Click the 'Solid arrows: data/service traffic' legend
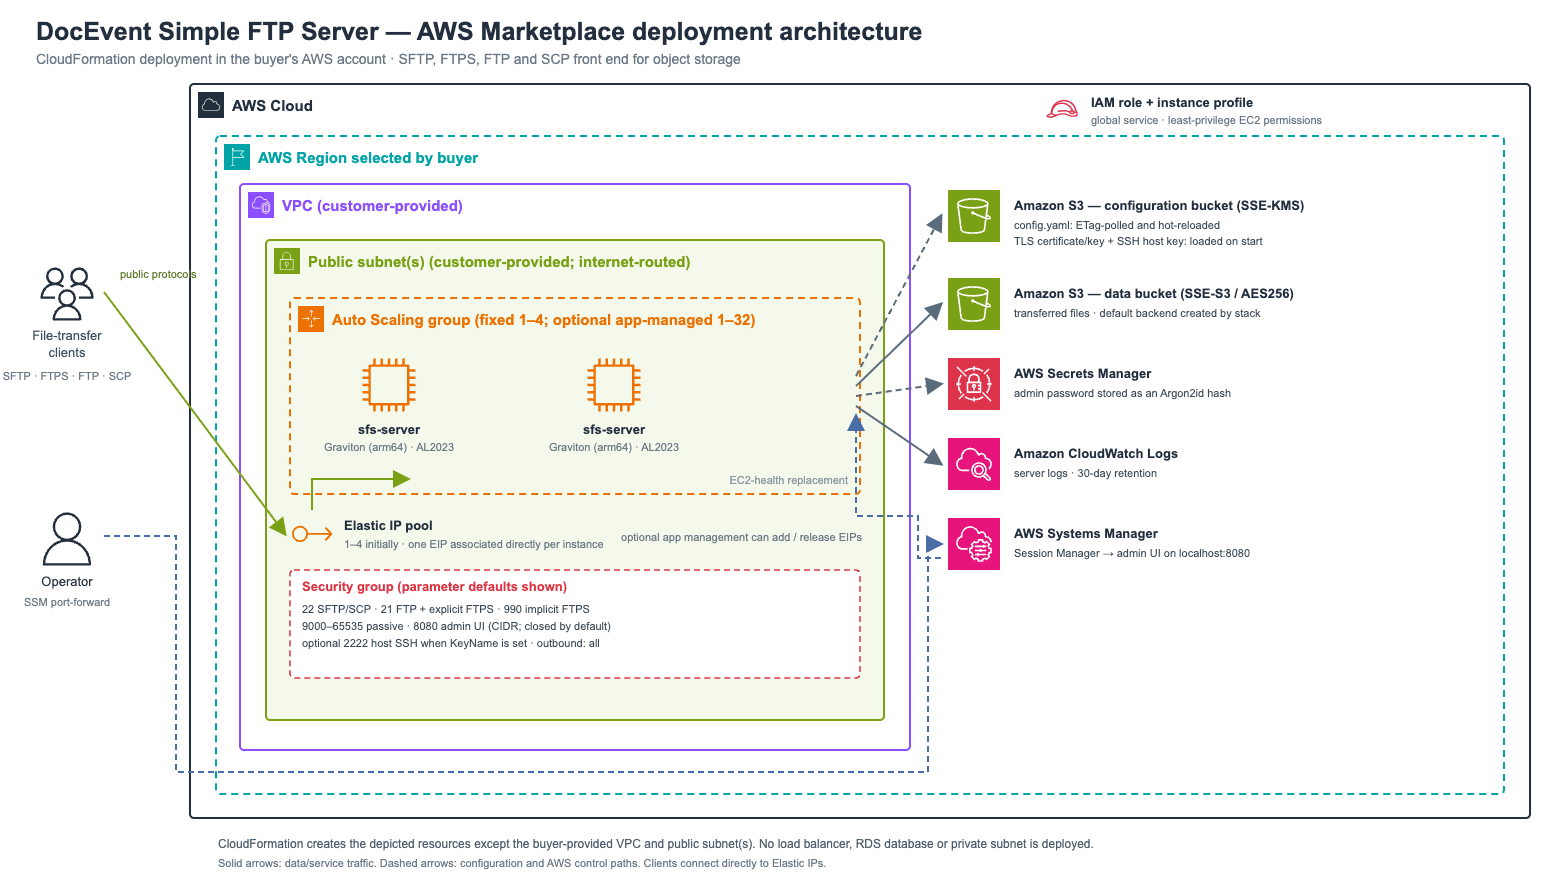The width and height of the screenshot is (1560, 878). point(522,863)
